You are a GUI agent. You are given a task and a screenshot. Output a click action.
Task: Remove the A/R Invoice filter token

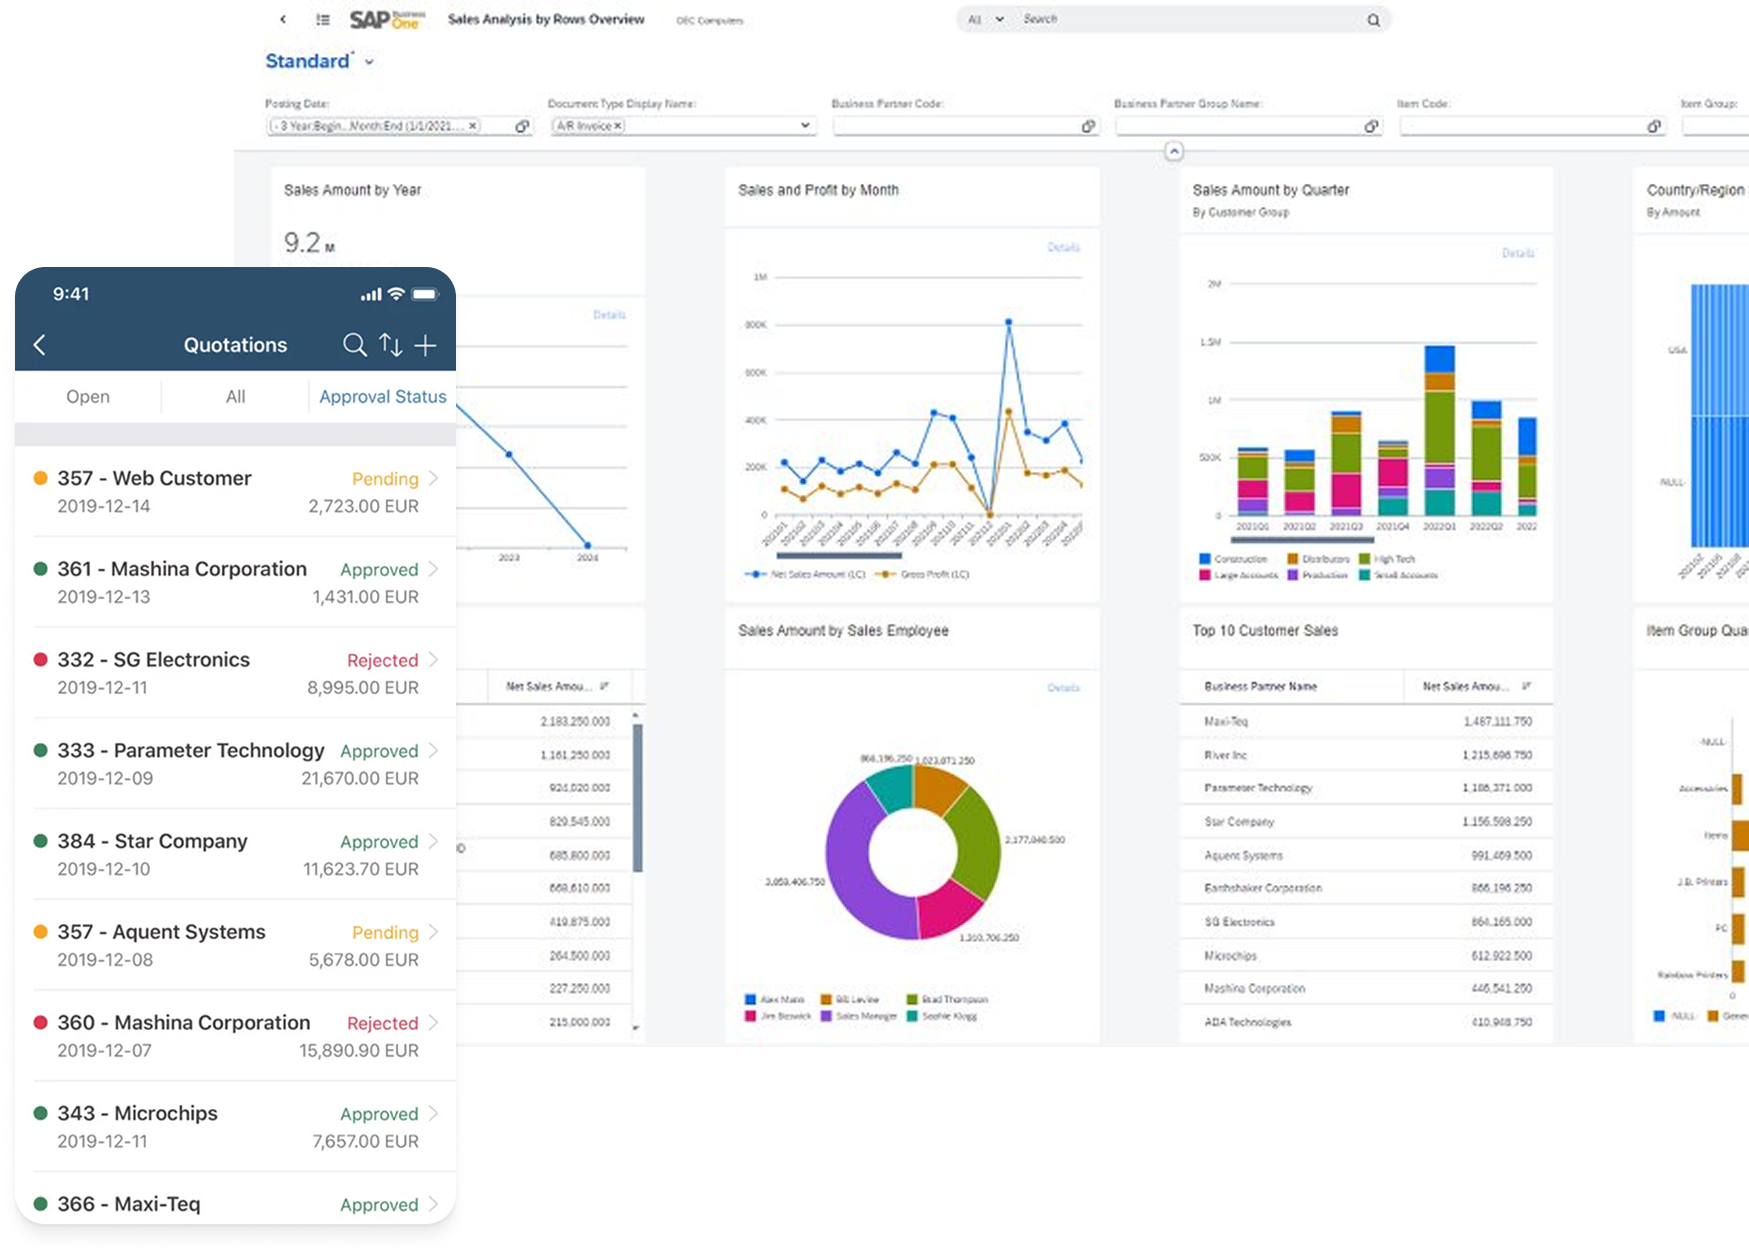618,126
